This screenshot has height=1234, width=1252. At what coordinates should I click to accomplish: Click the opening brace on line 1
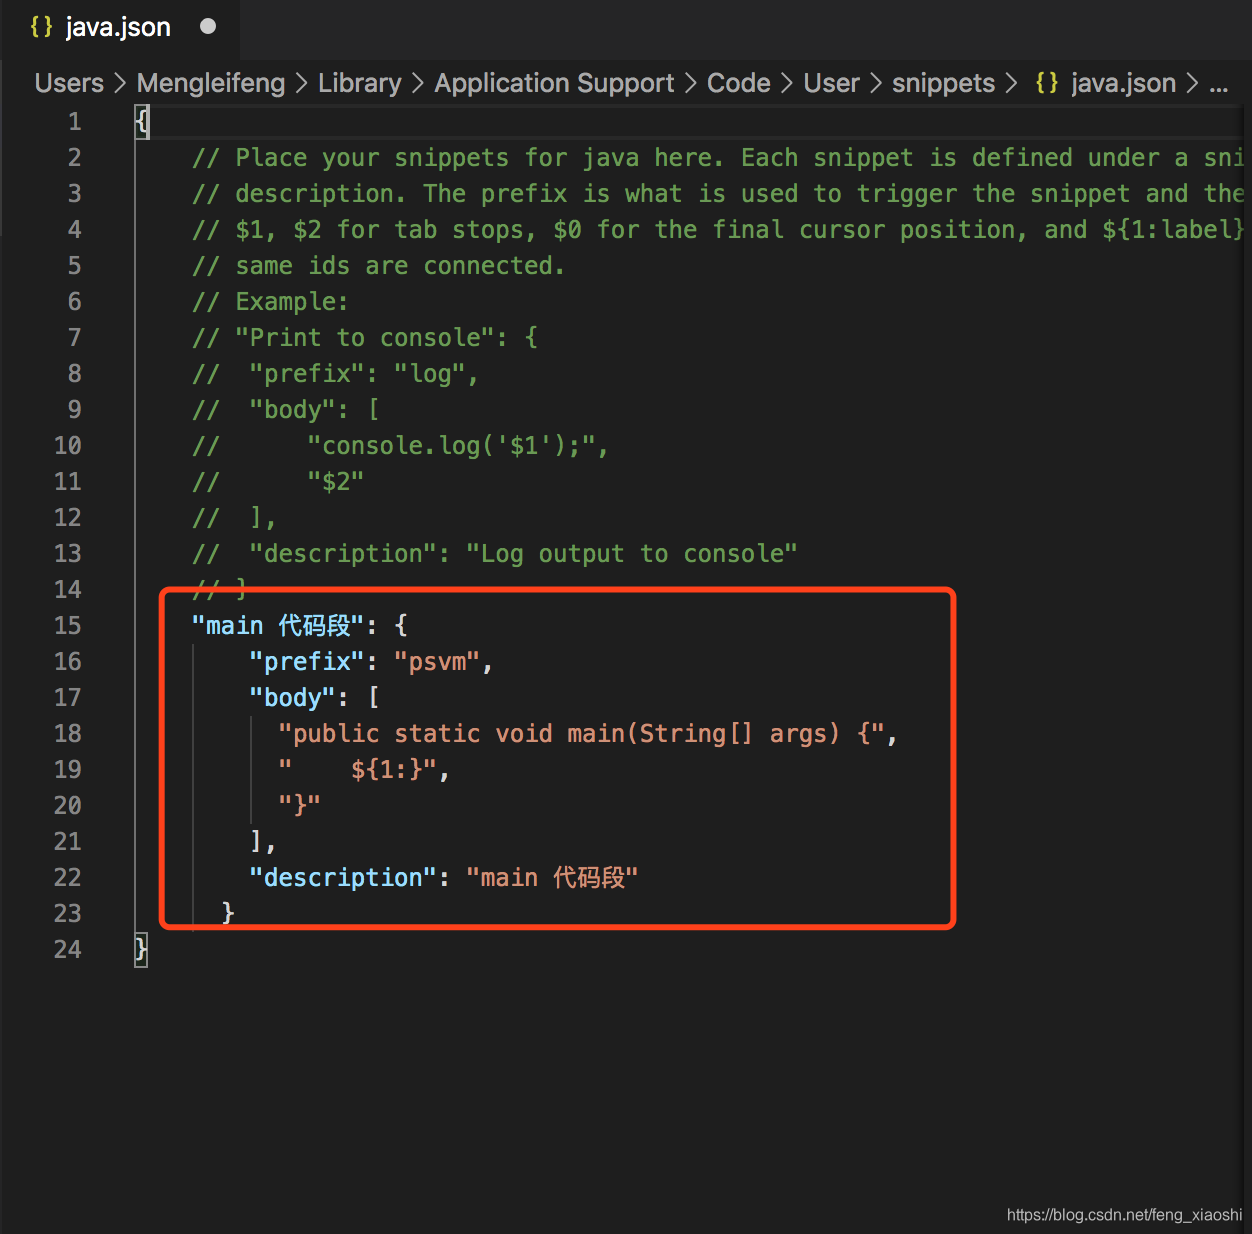(x=141, y=122)
